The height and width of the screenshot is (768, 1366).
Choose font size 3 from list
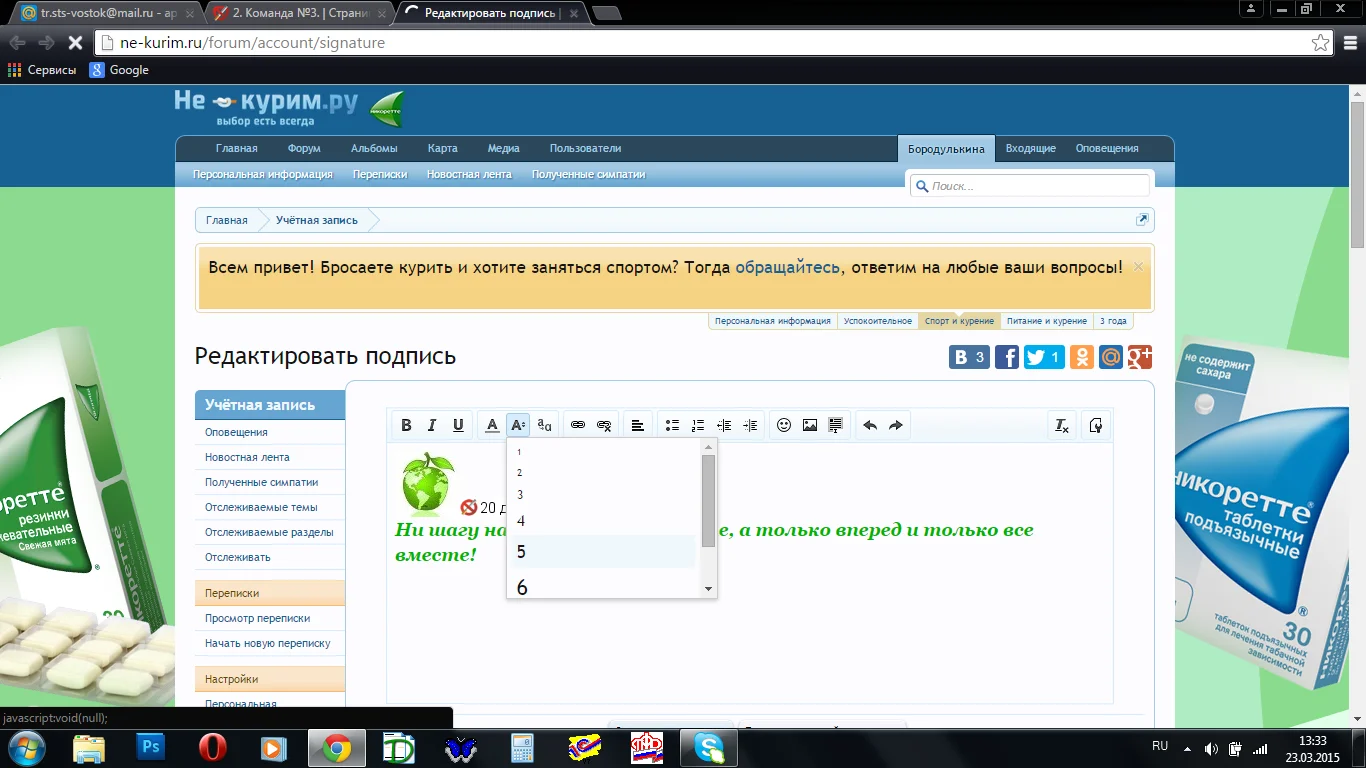click(x=603, y=494)
